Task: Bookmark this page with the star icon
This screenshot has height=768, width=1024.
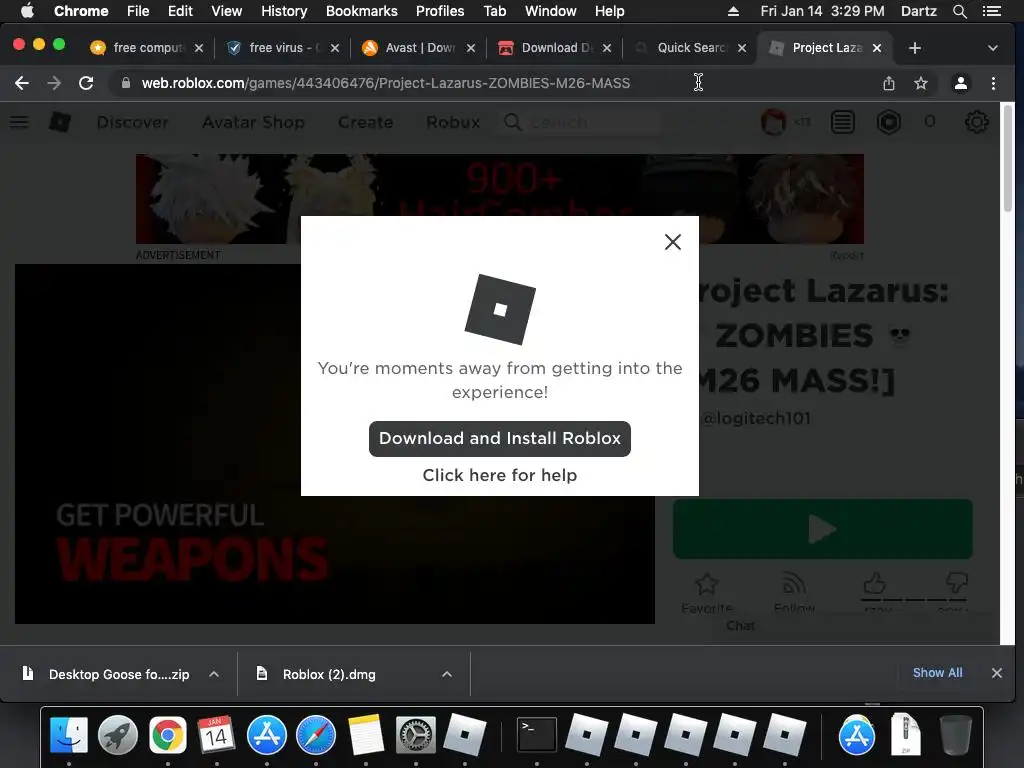Action: click(x=921, y=83)
